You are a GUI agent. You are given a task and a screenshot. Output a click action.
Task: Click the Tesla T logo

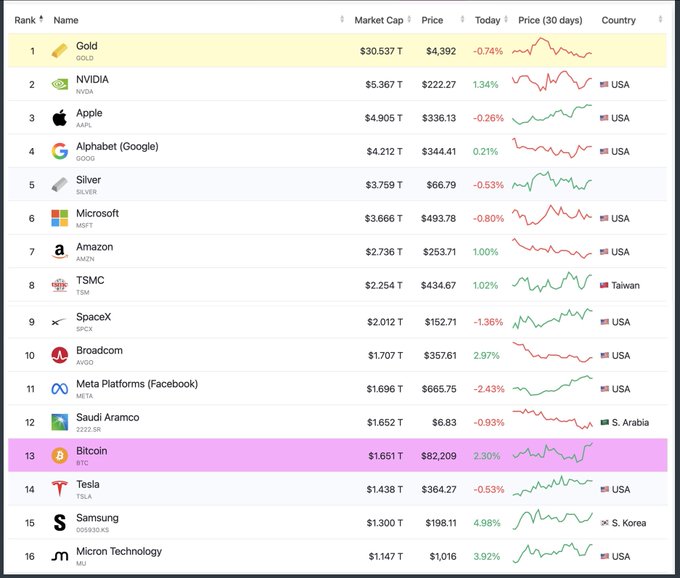[x=59, y=489]
